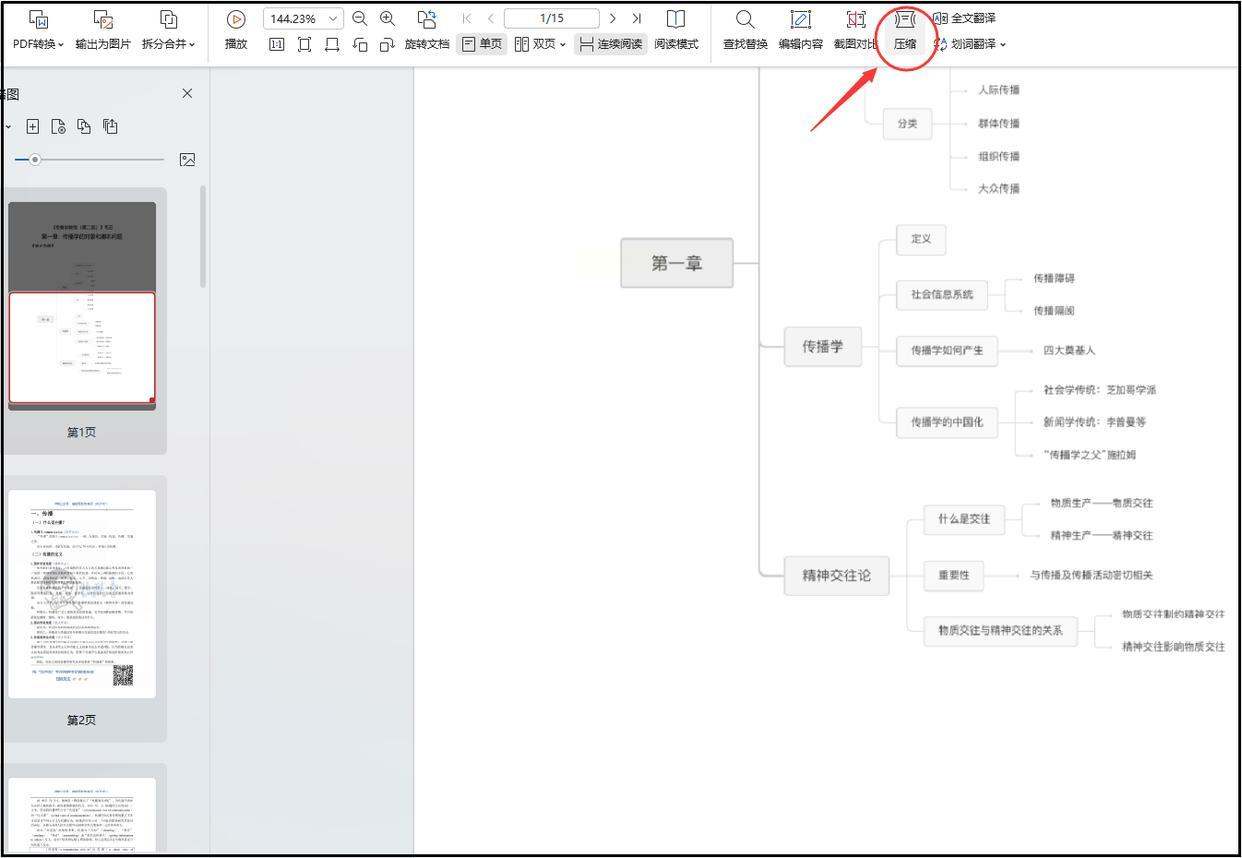Click the 精神交往论 mind map node
This screenshot has width=1242, height=858.
pyautogui.click(x=836, y=575)
